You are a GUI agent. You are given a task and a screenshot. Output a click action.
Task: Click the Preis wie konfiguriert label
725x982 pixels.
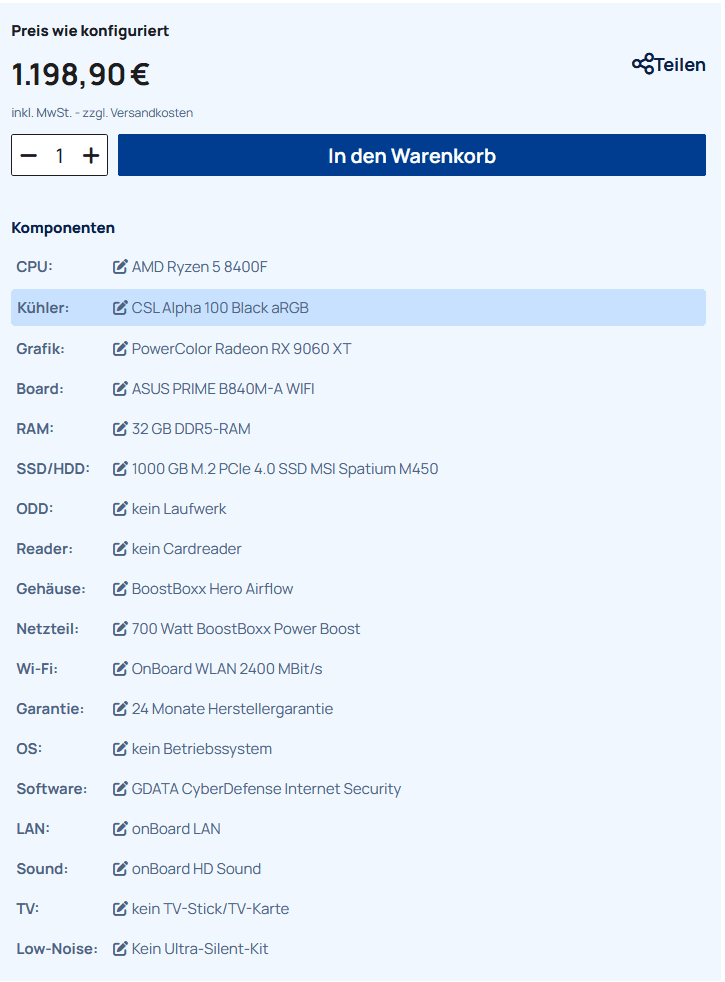point(90,31)
